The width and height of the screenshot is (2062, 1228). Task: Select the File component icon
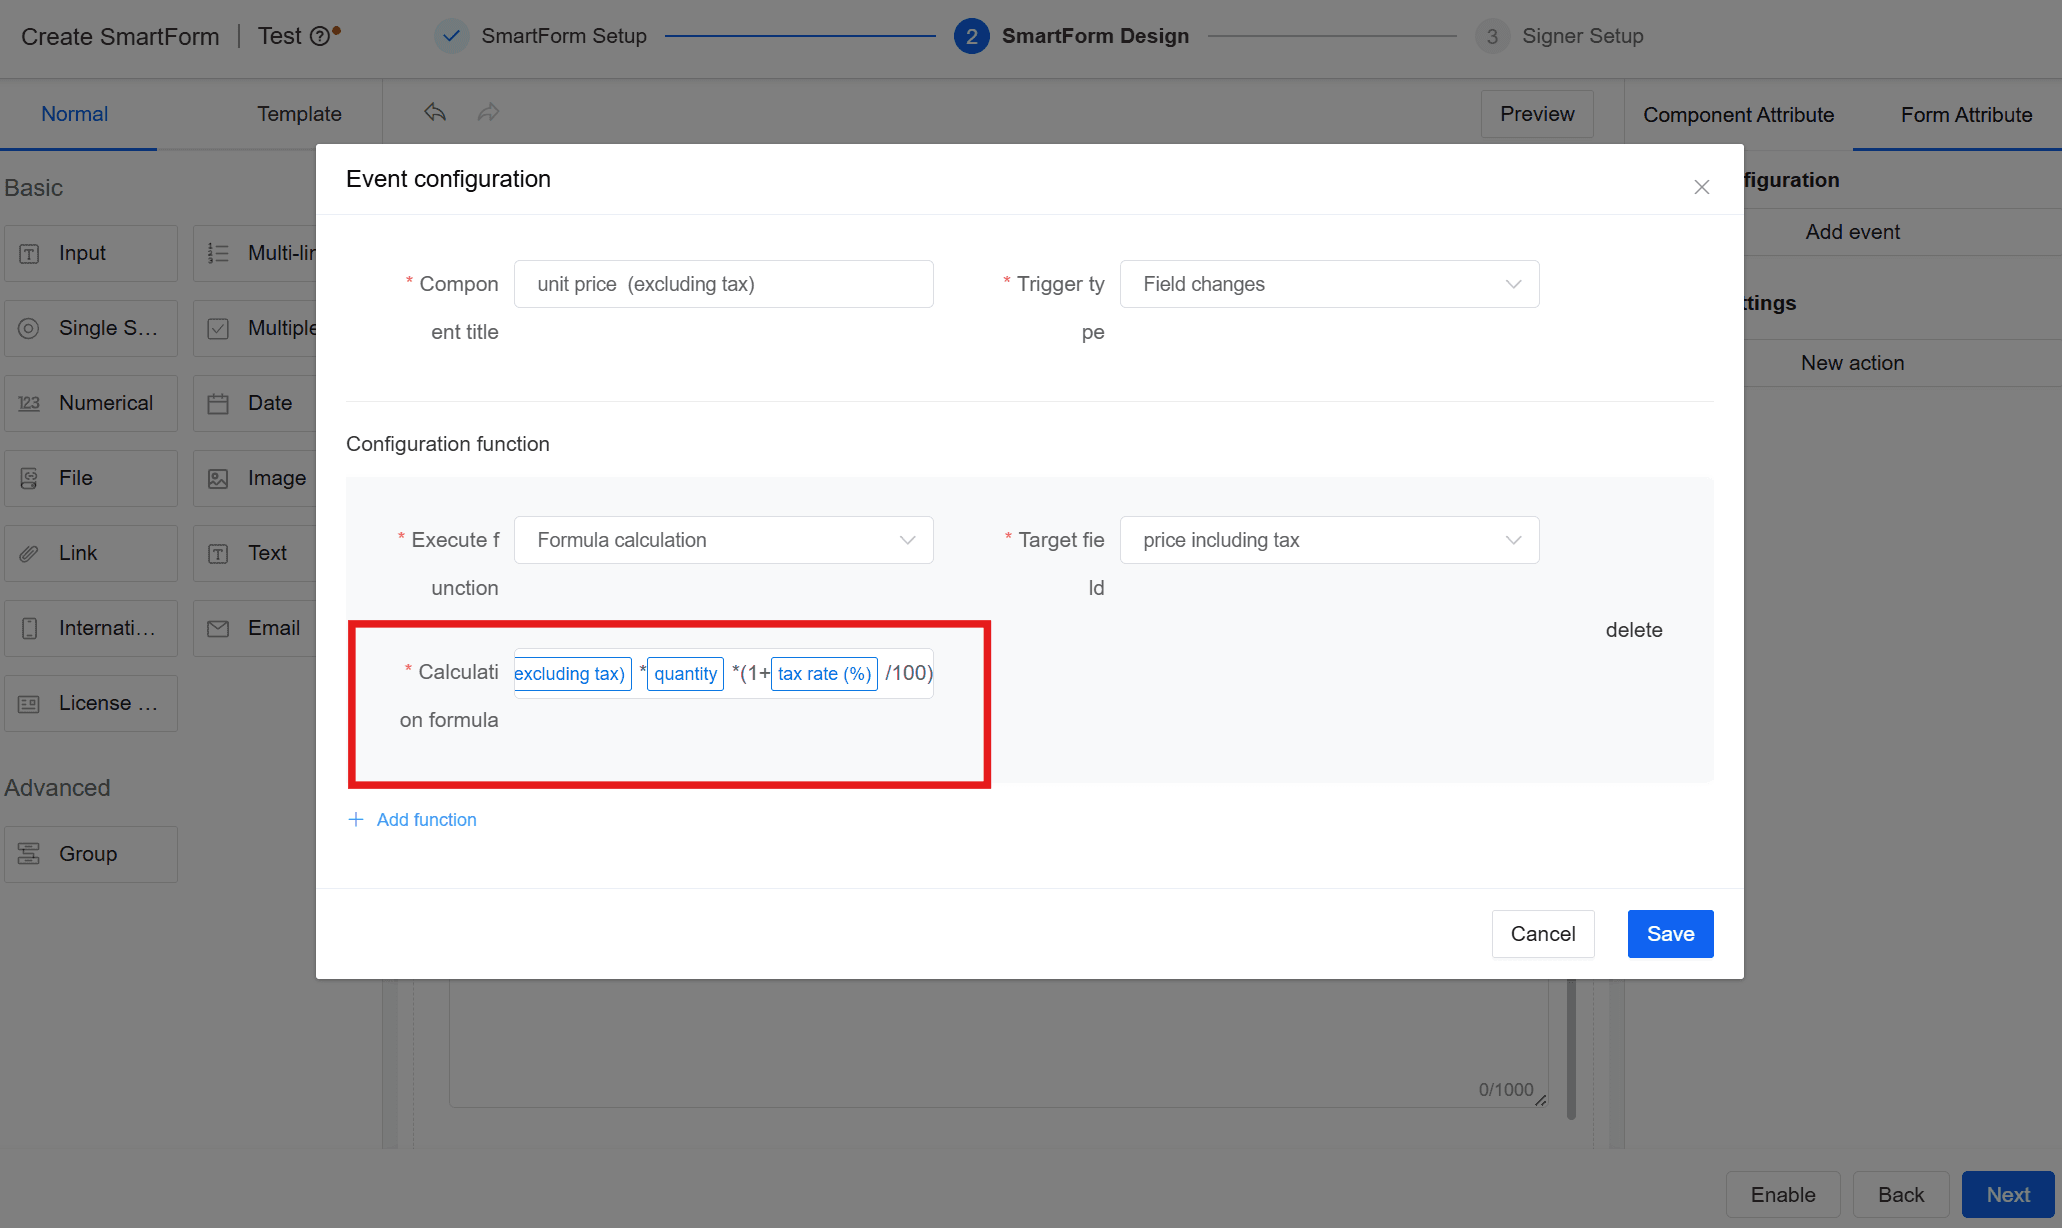point(29,478)
